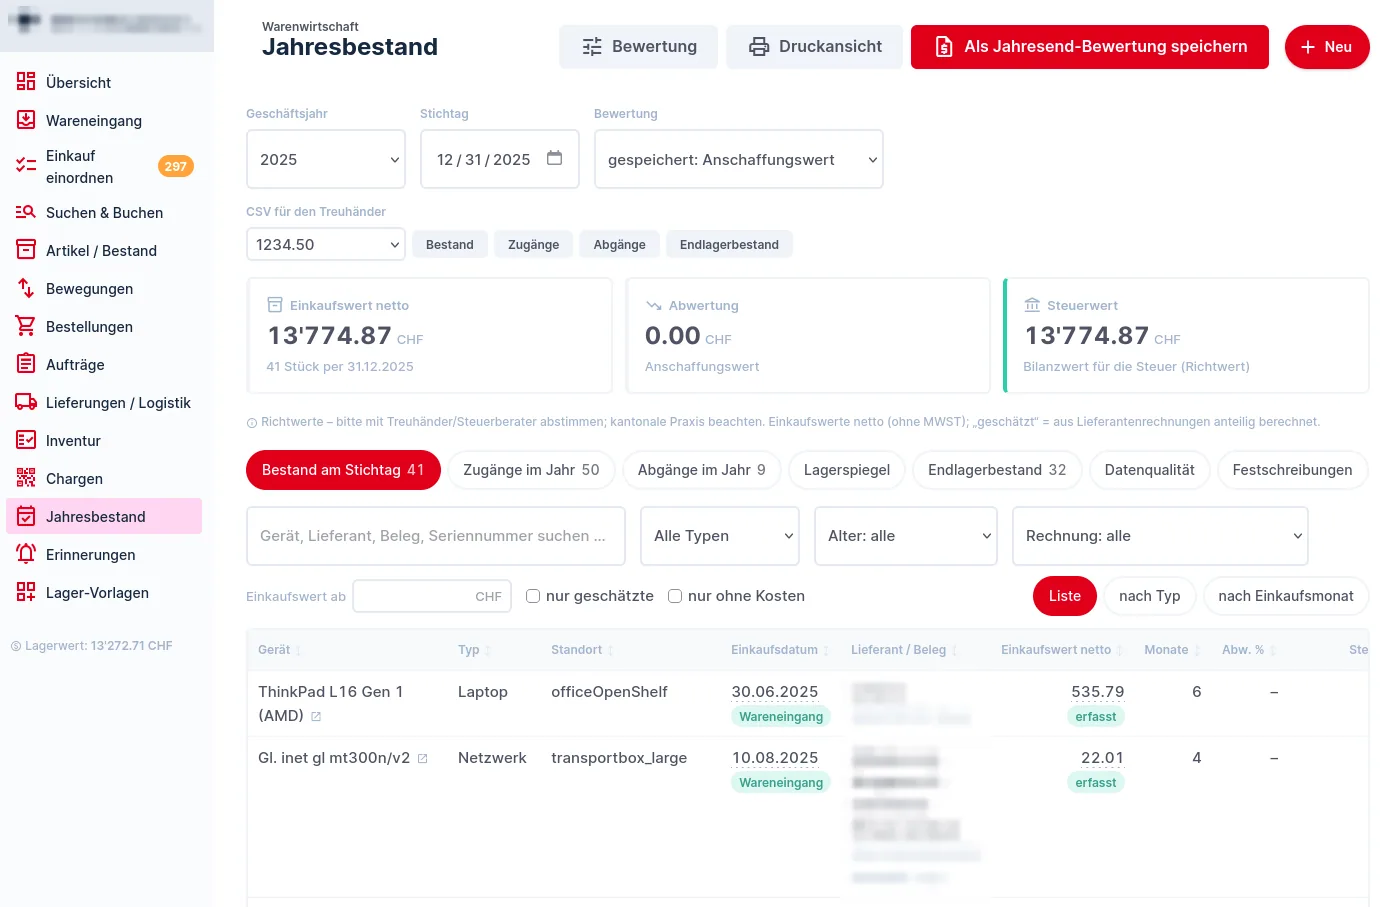The image size is (1380, 907).
Task: Open Bestellungen shopping cart icon
Action: point(26,326)
